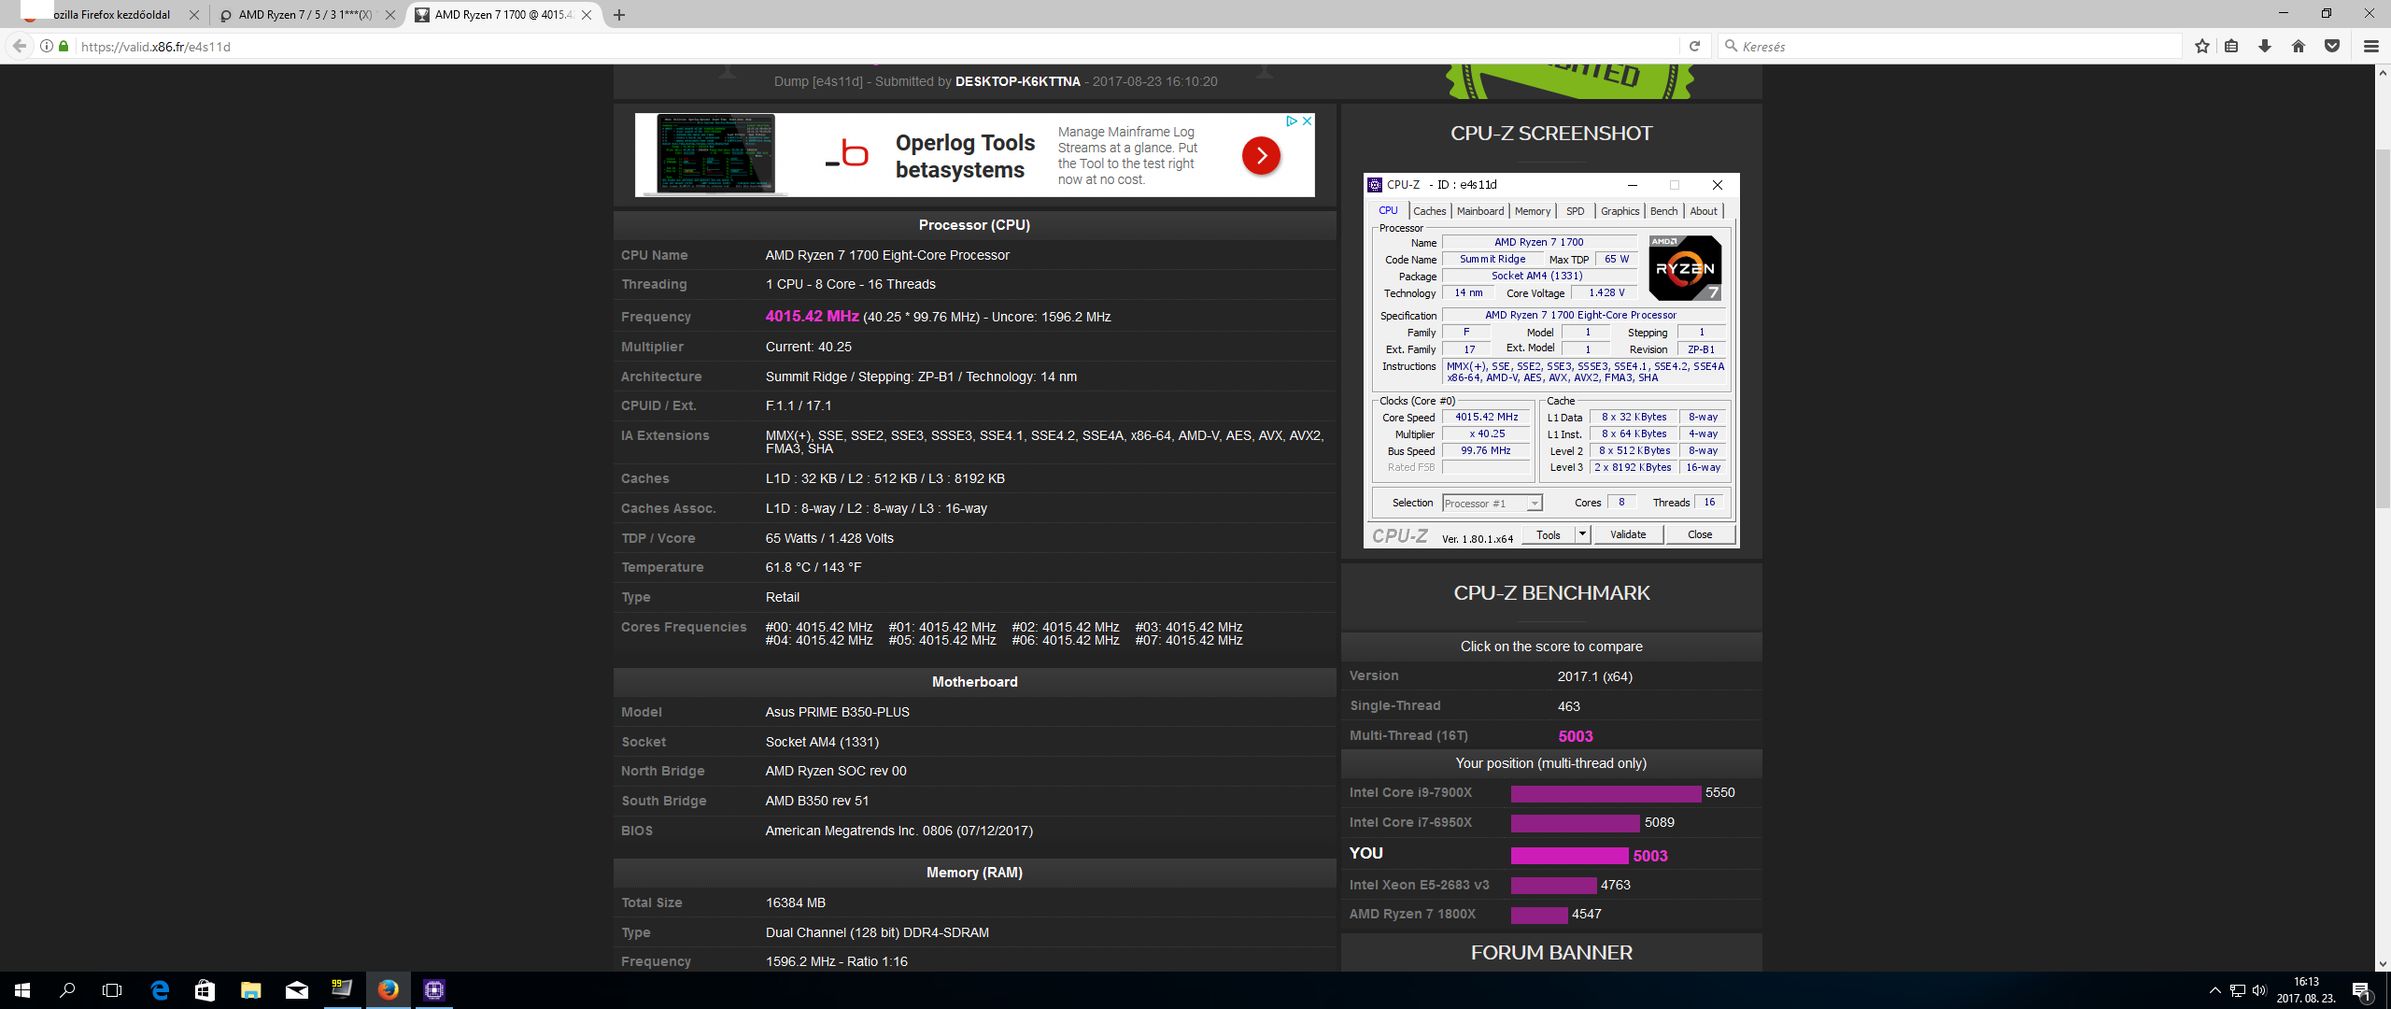Open Processor #1 selection dropdown in CPU-Z
2391x1009 pixels.
1492,503
